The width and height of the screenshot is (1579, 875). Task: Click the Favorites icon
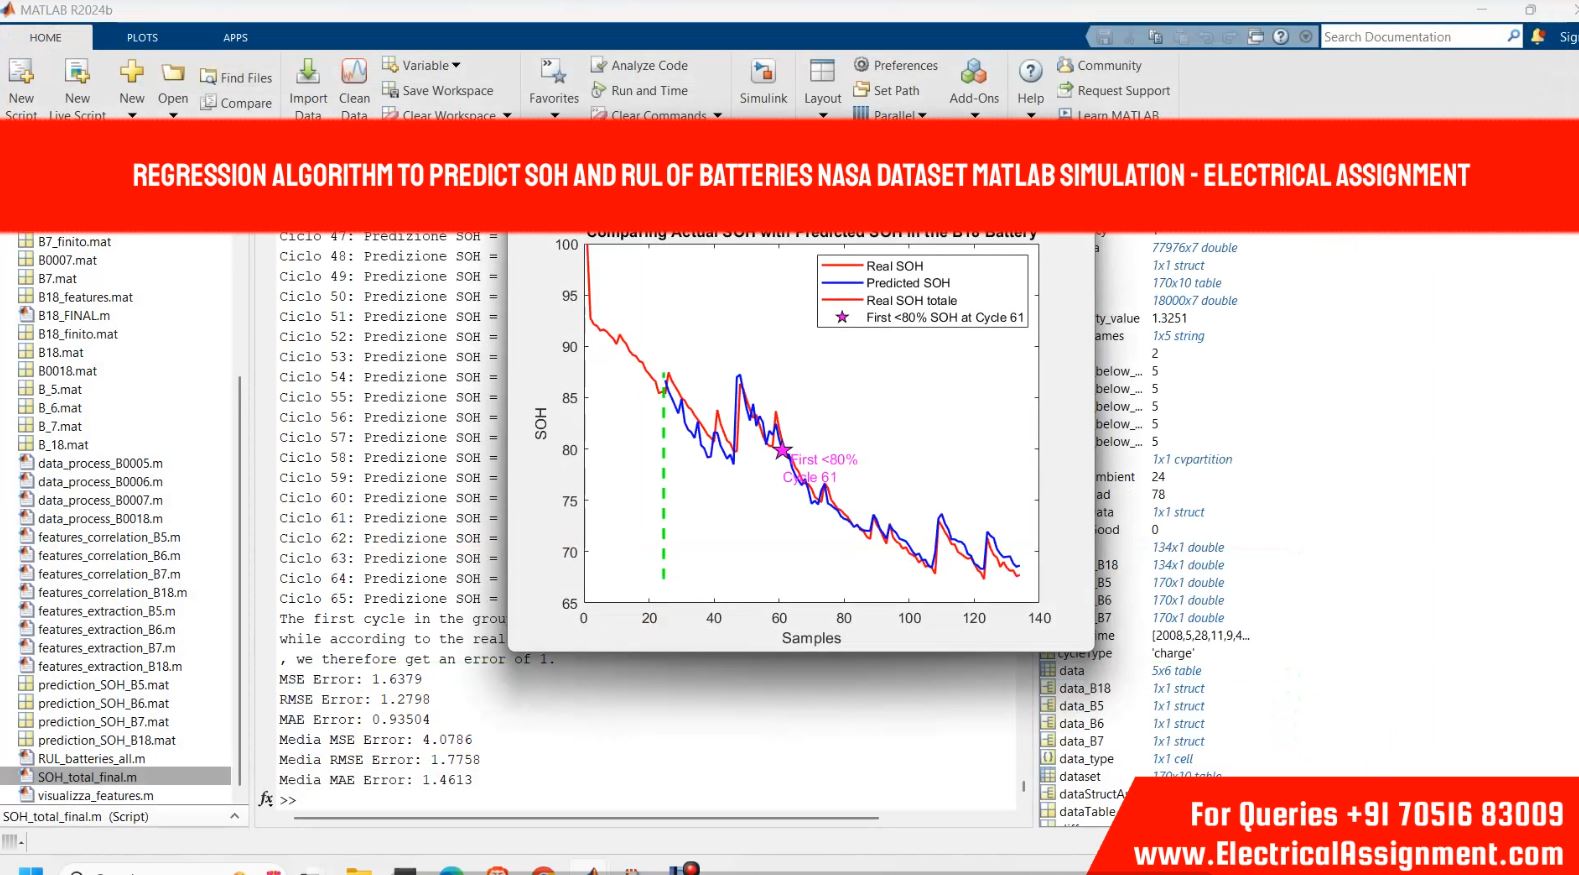(553, 72)
